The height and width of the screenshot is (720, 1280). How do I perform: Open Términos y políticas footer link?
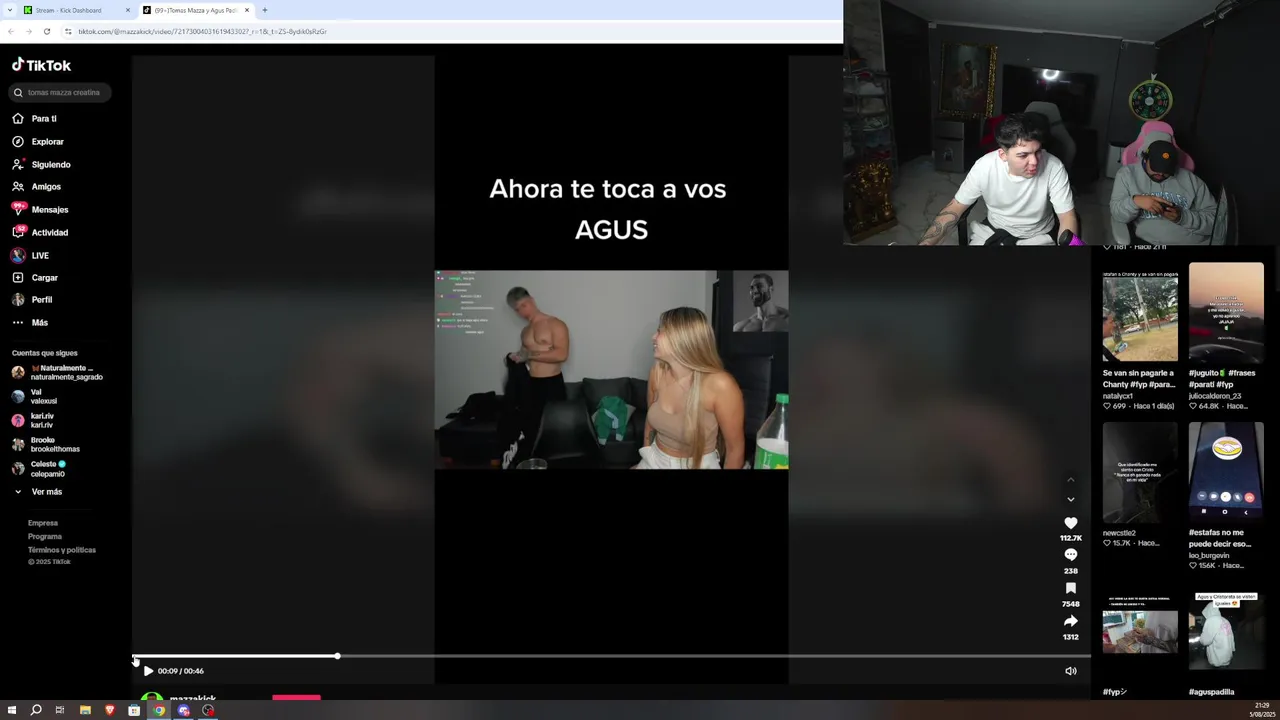62,550
